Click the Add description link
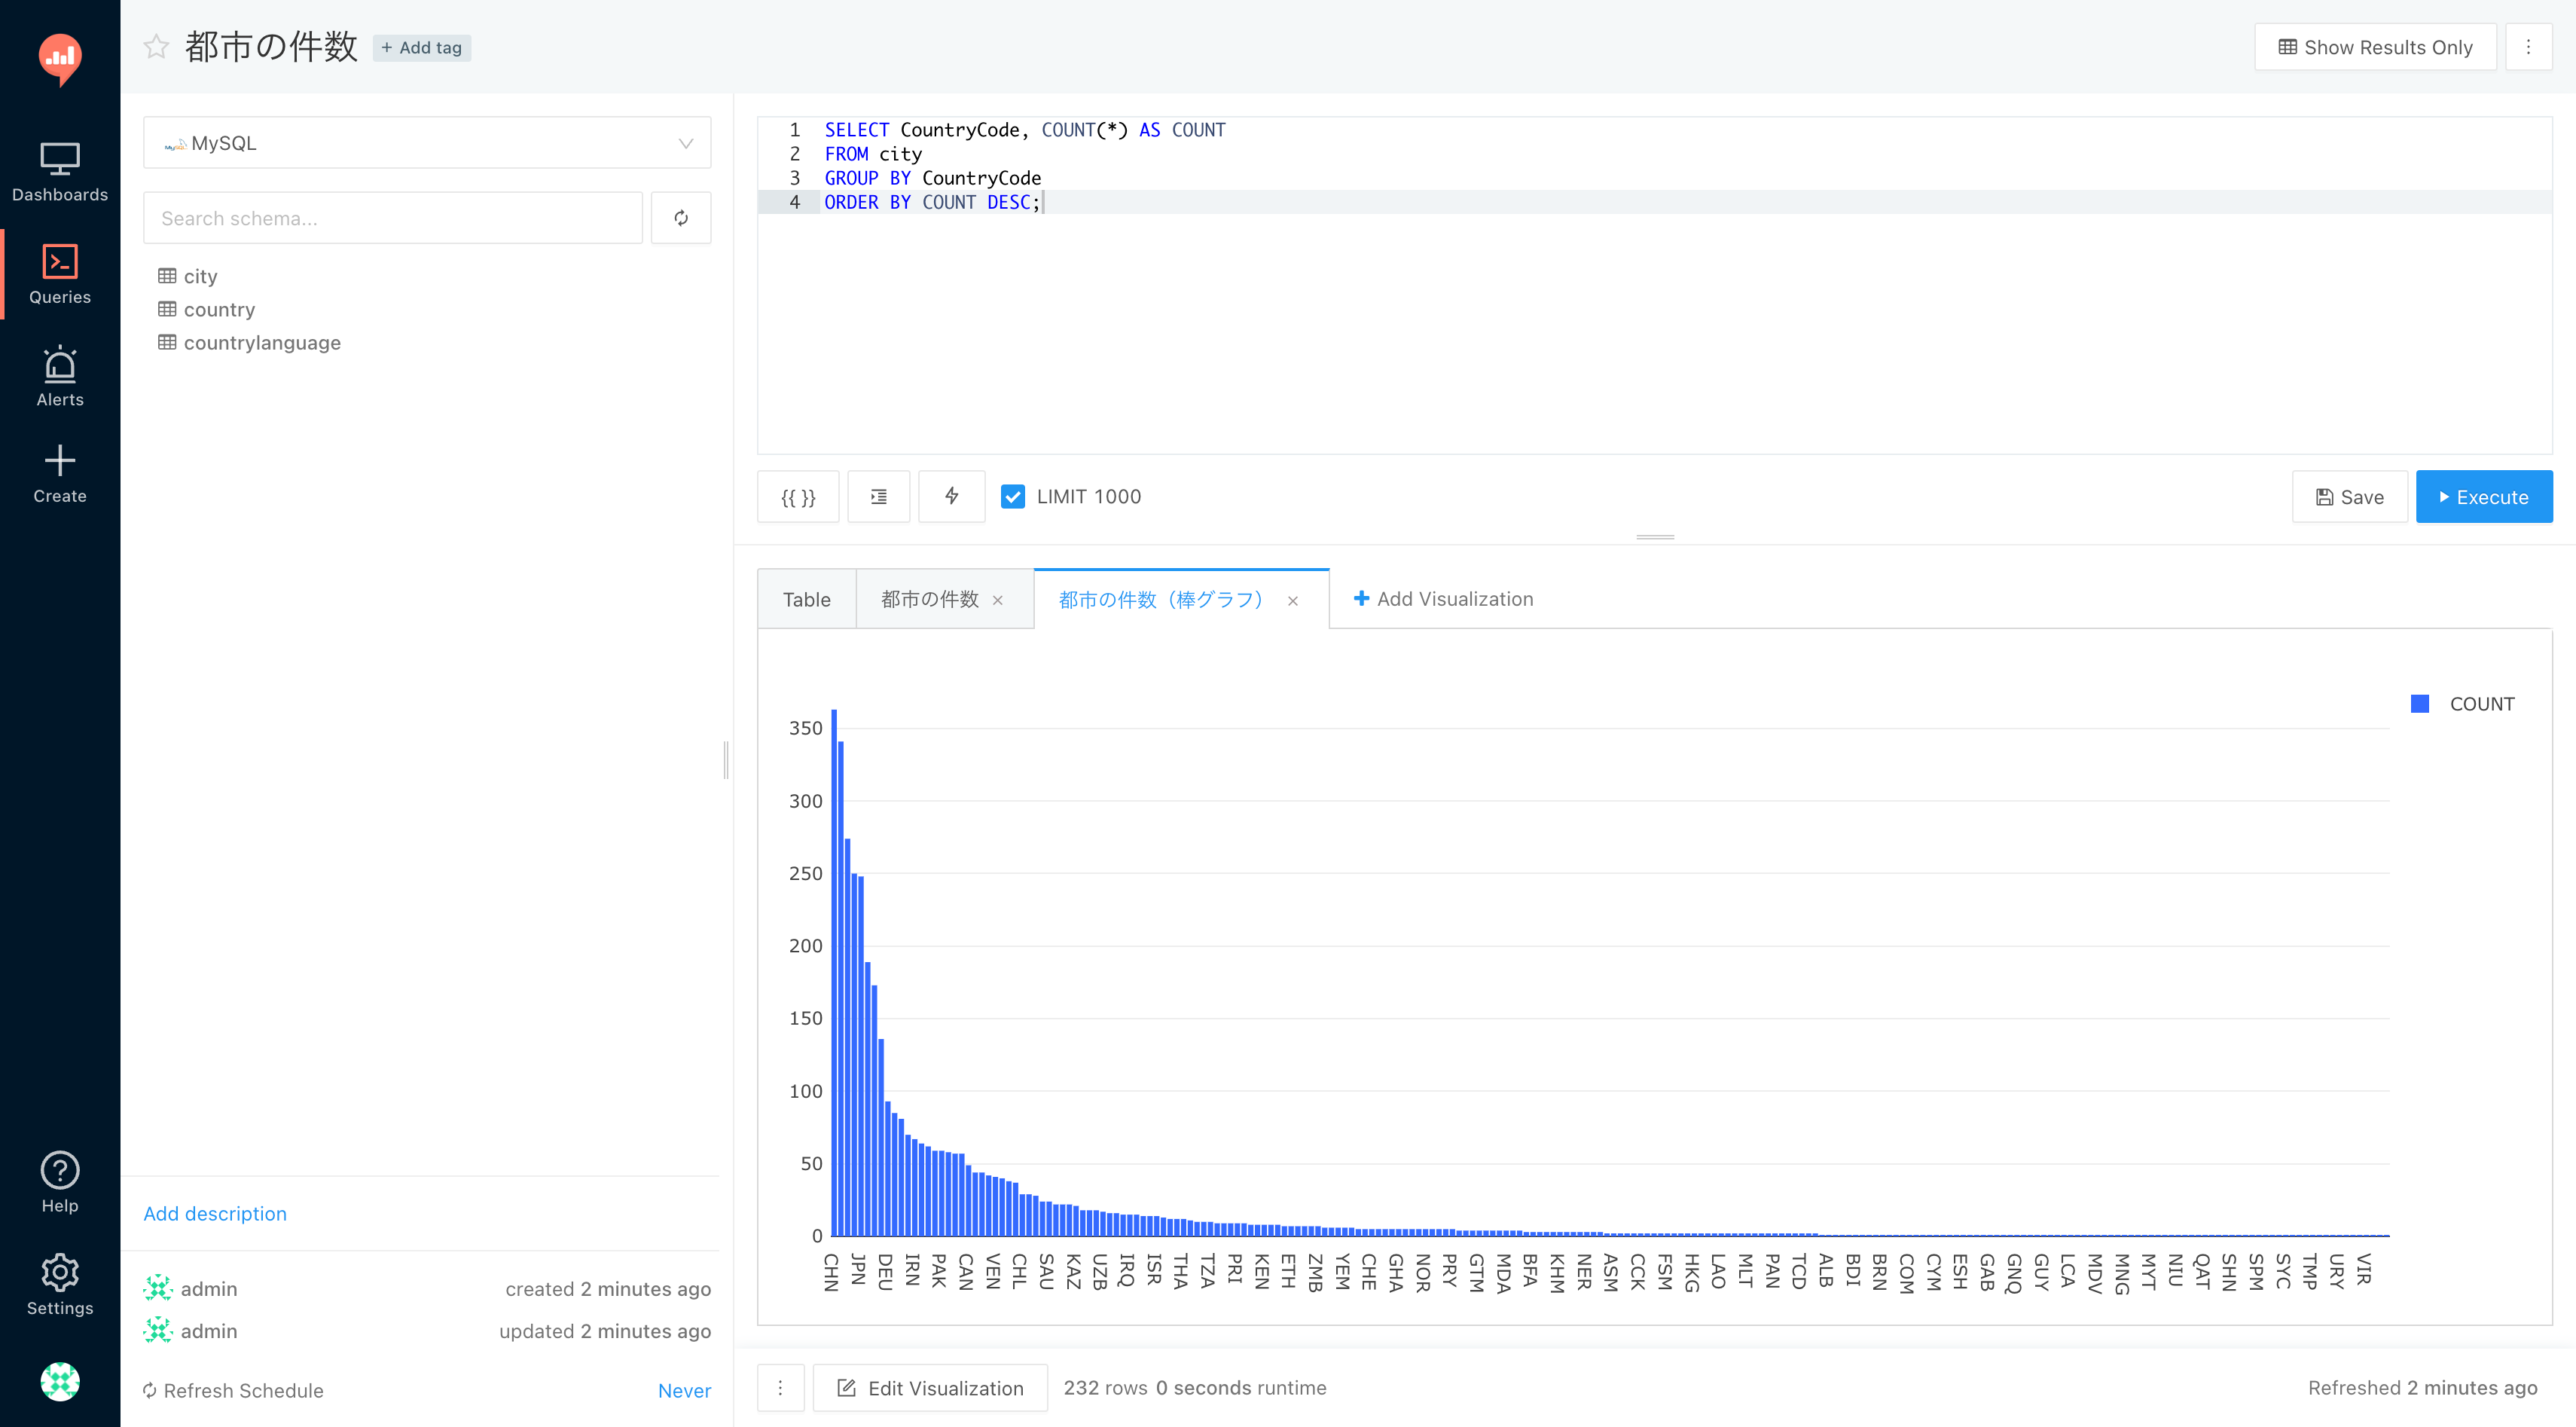2576x1427 pixels. click(215, 1213)
